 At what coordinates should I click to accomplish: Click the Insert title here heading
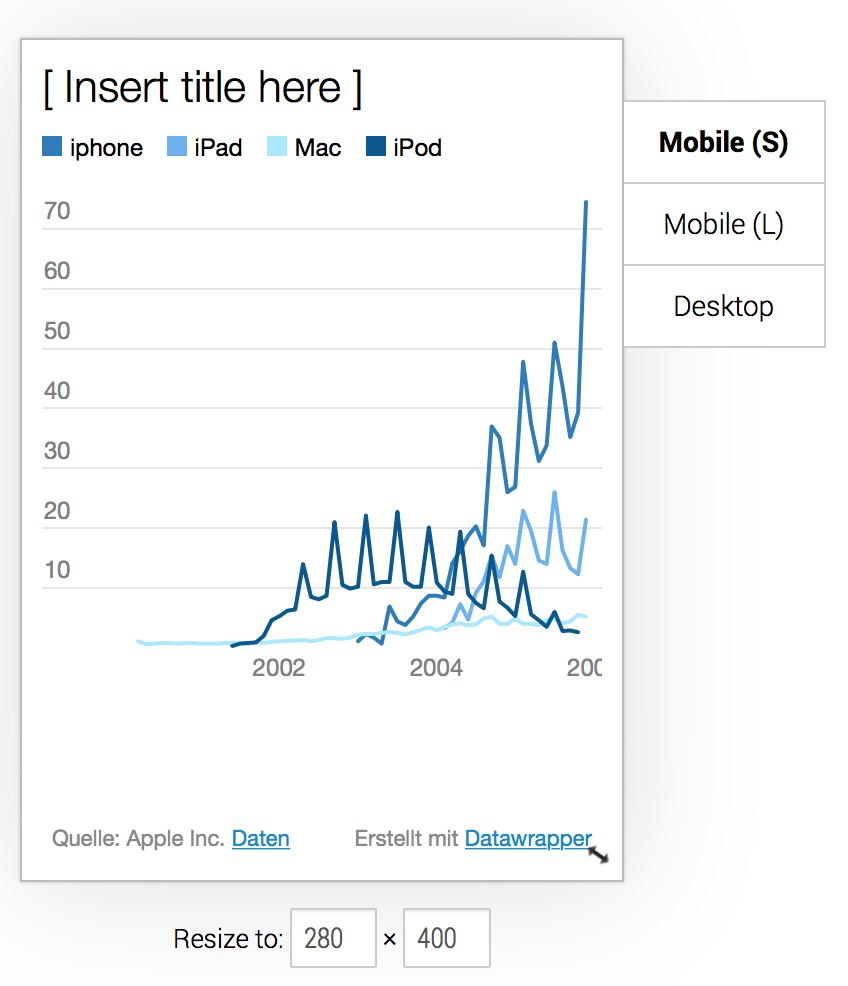[202, 87]
